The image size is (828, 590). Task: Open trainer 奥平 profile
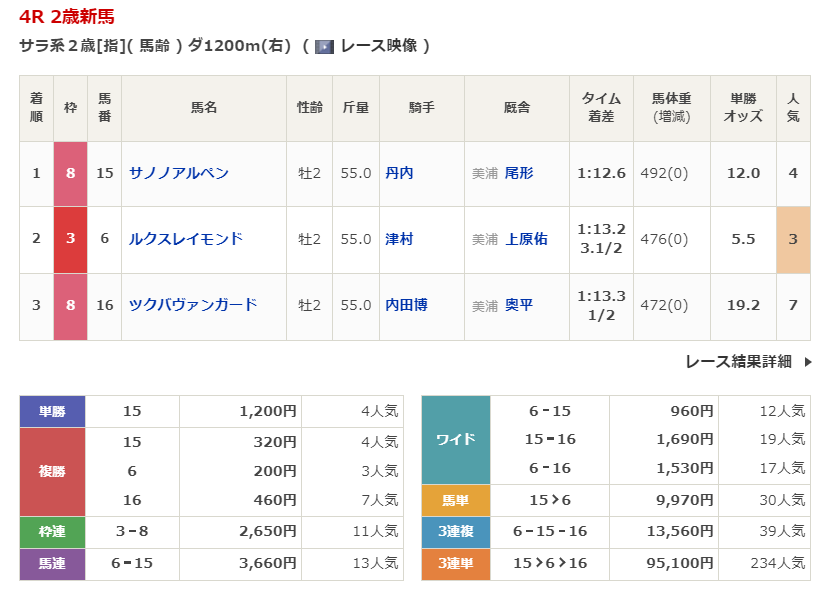click(519, 305)
